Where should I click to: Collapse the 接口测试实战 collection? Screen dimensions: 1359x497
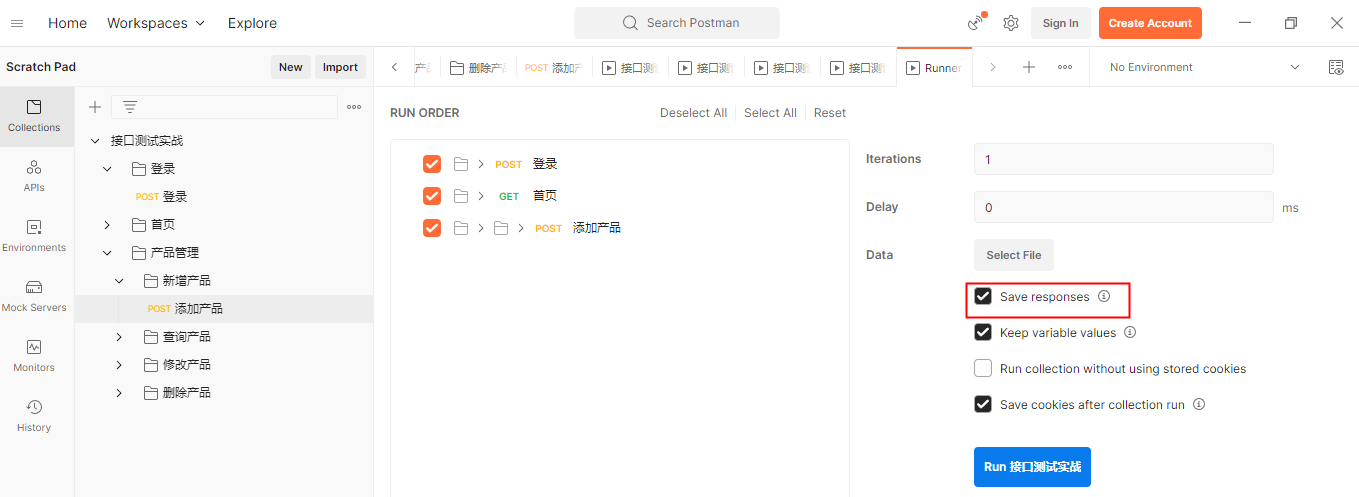pos(95,141)
